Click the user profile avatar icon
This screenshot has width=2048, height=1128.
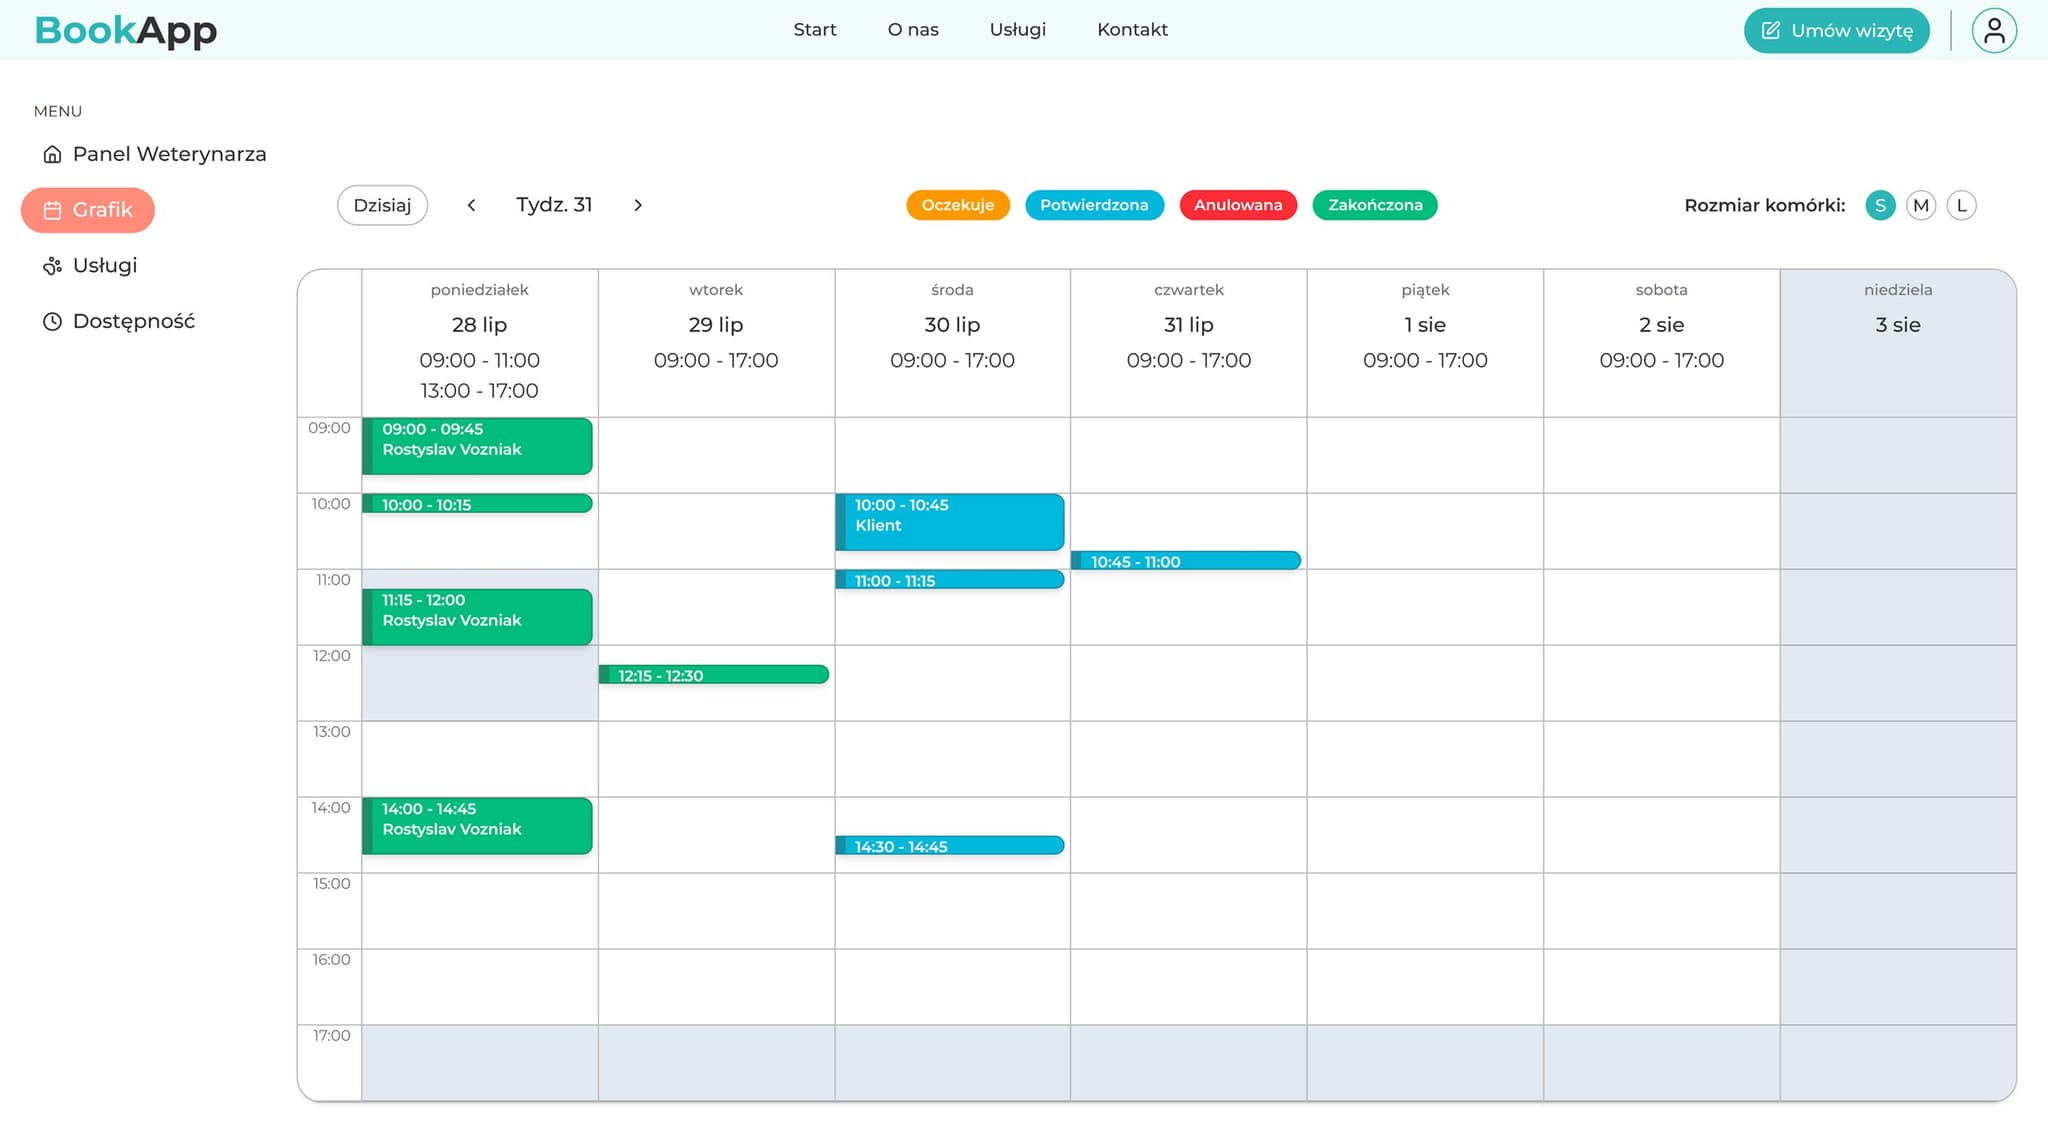[x=1993, y=30]
